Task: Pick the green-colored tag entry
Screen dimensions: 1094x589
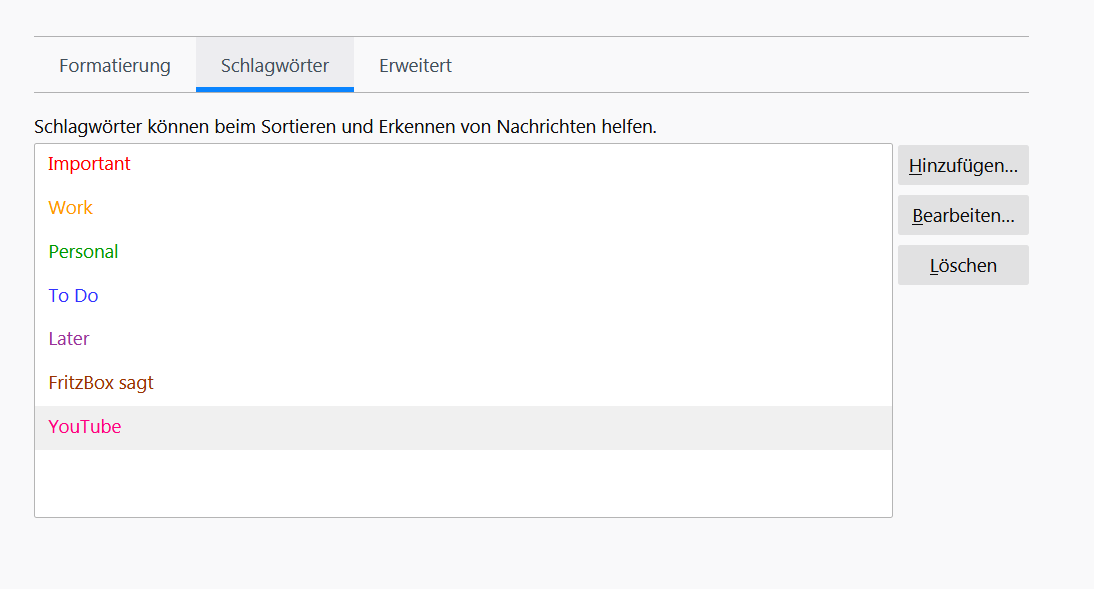Action: (x=83, y=252)
